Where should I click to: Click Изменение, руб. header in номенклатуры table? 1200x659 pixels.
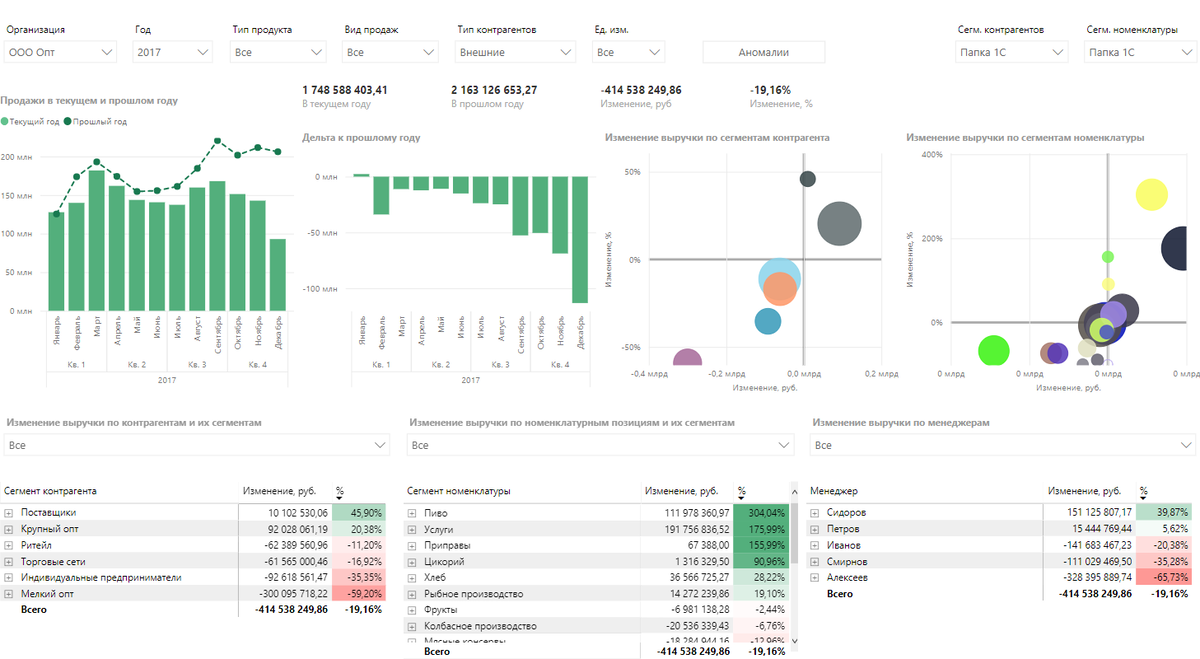click(682, 491)
